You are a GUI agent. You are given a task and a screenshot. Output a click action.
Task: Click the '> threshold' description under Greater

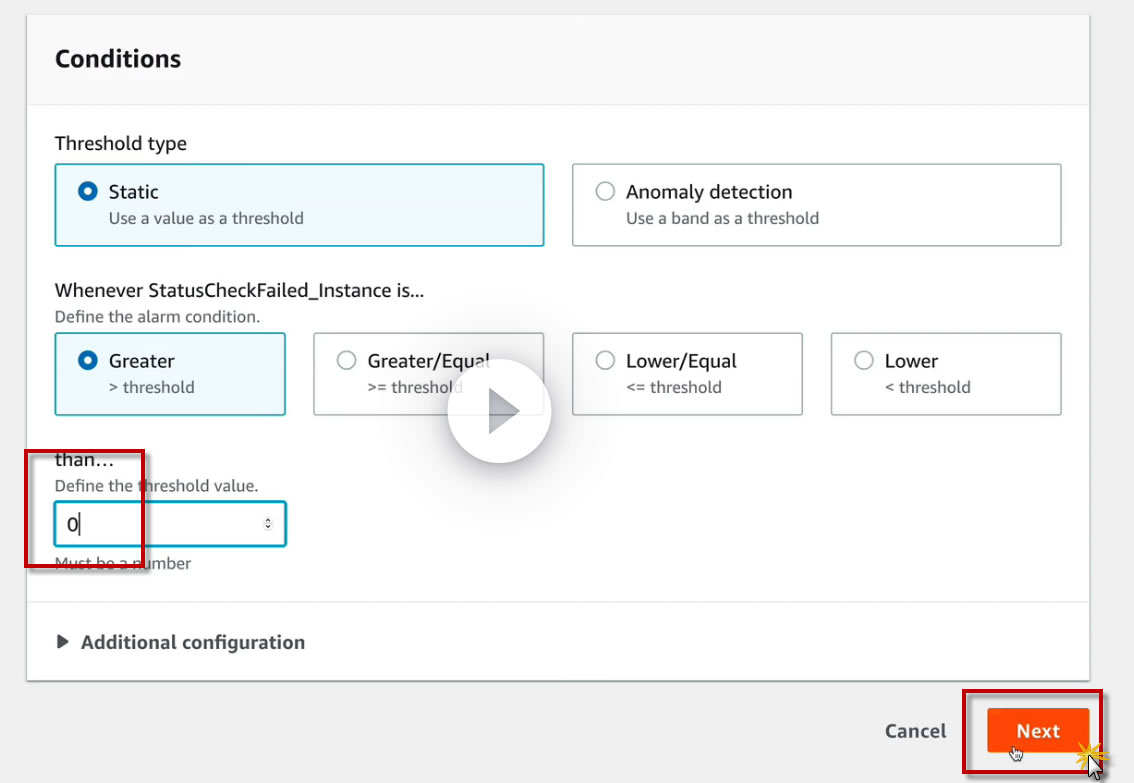(151, 387)
